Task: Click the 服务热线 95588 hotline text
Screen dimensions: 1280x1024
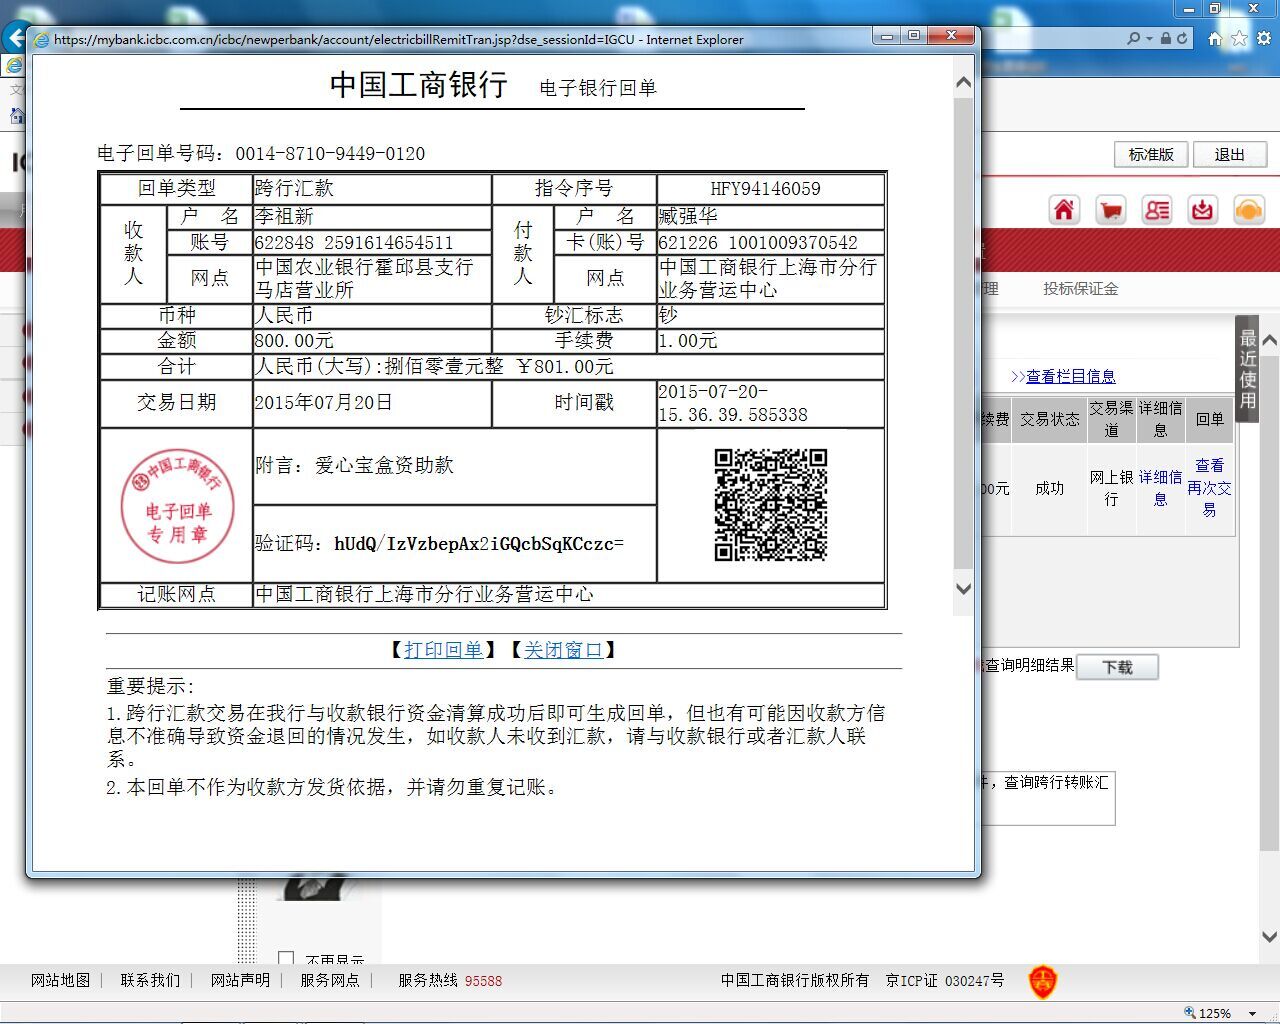Action: (x=450, y=981)
